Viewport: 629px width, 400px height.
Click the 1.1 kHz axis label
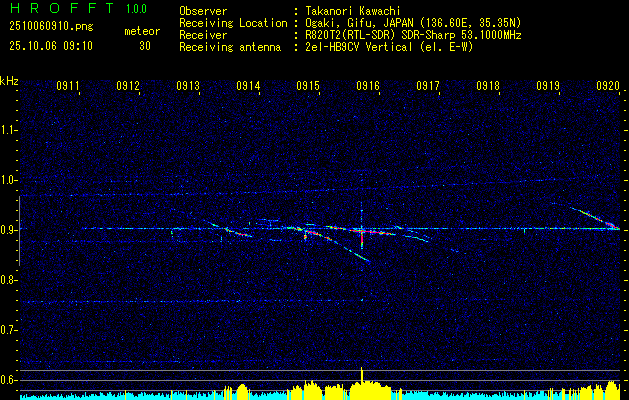point(9,130)
